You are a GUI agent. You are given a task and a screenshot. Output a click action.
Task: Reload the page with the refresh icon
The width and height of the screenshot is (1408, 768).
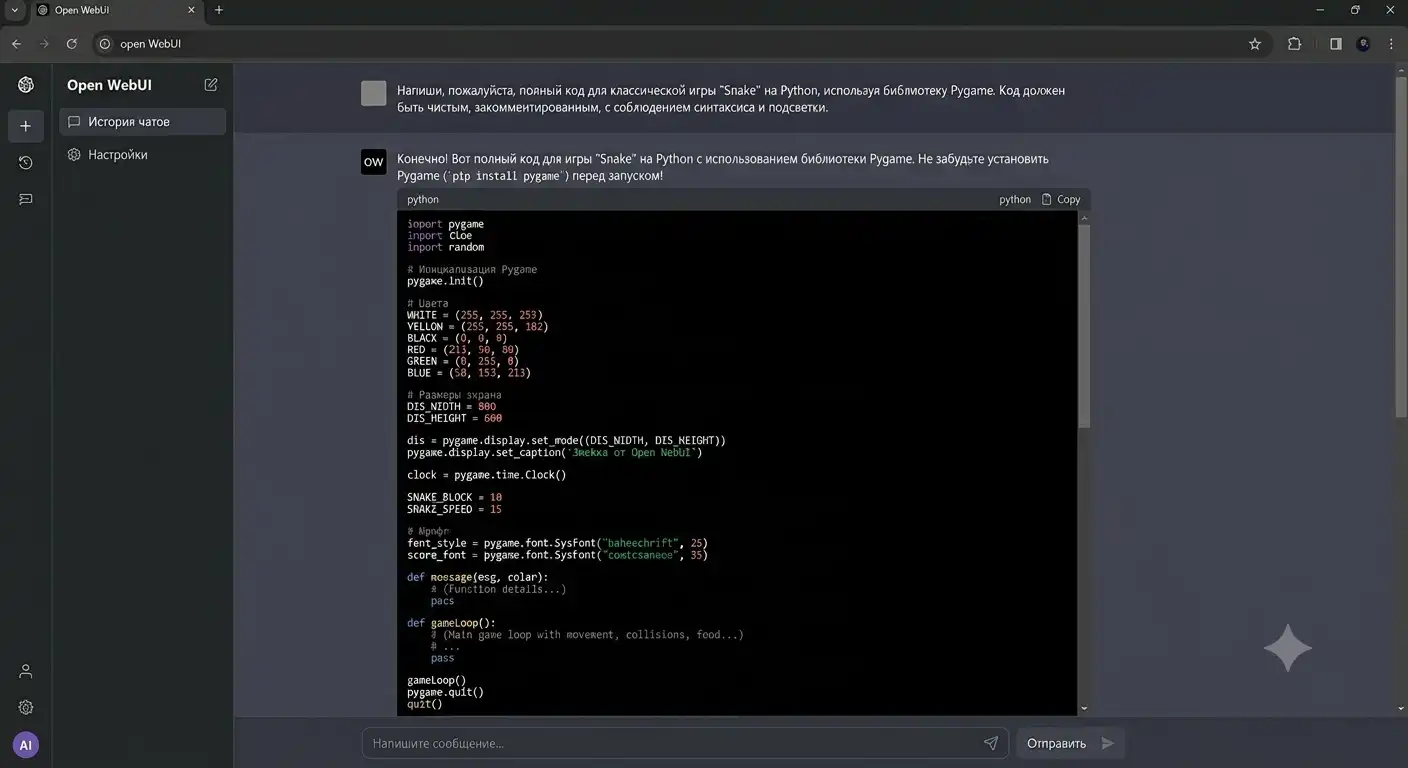72,44
